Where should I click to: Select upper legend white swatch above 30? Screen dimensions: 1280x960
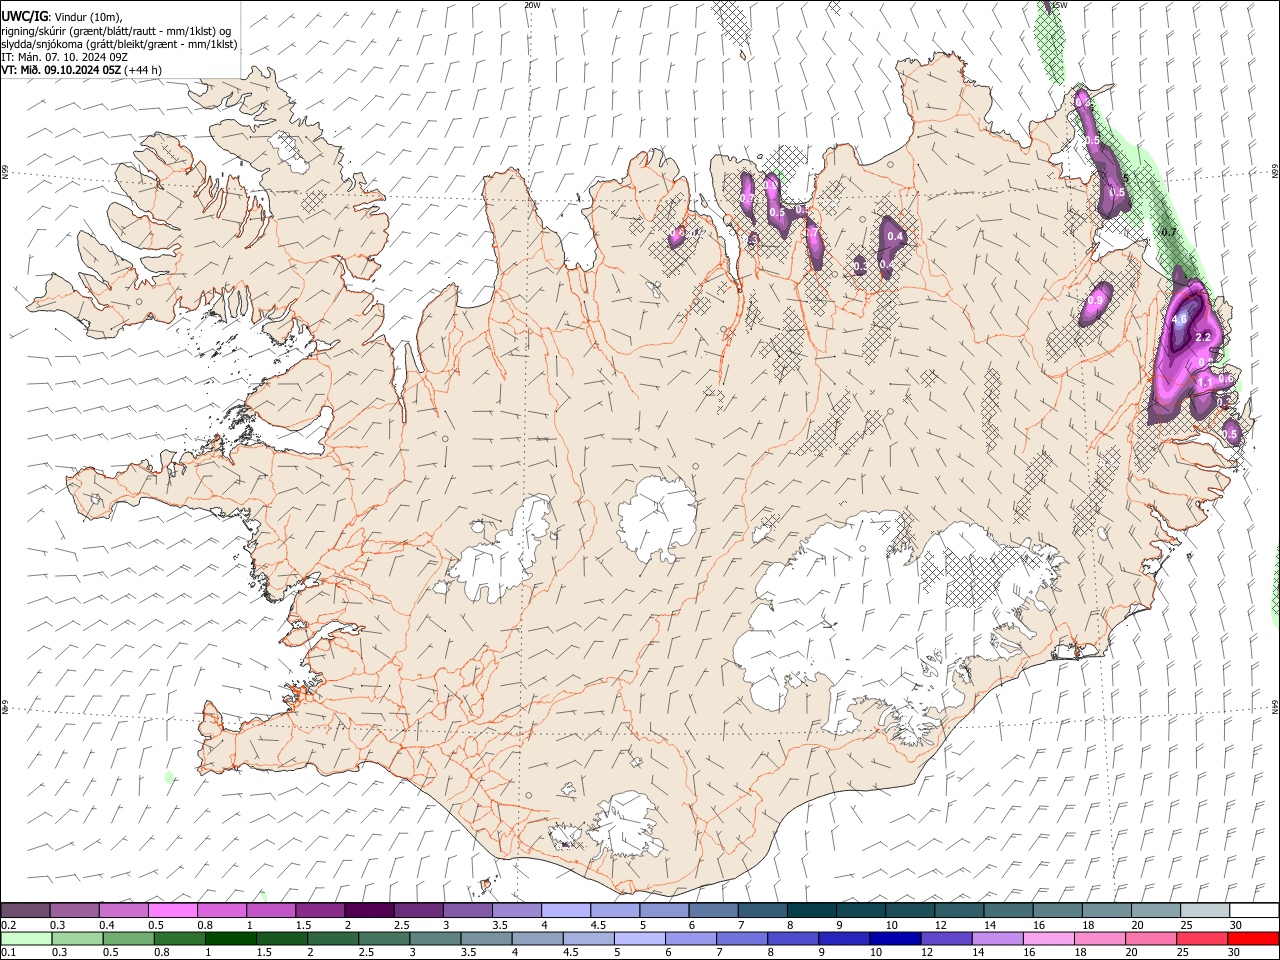1255,911
